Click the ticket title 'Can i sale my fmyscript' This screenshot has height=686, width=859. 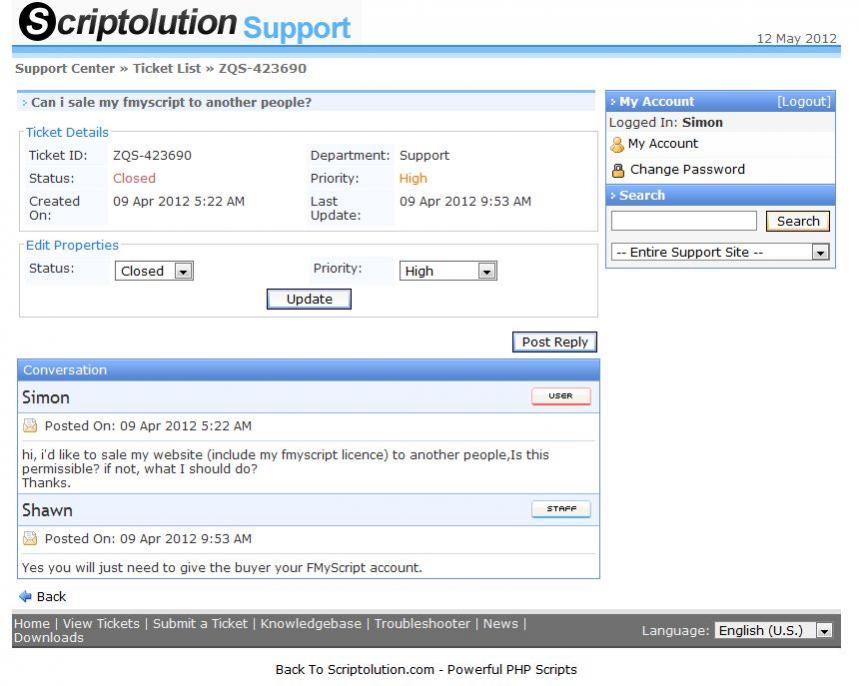171,102
